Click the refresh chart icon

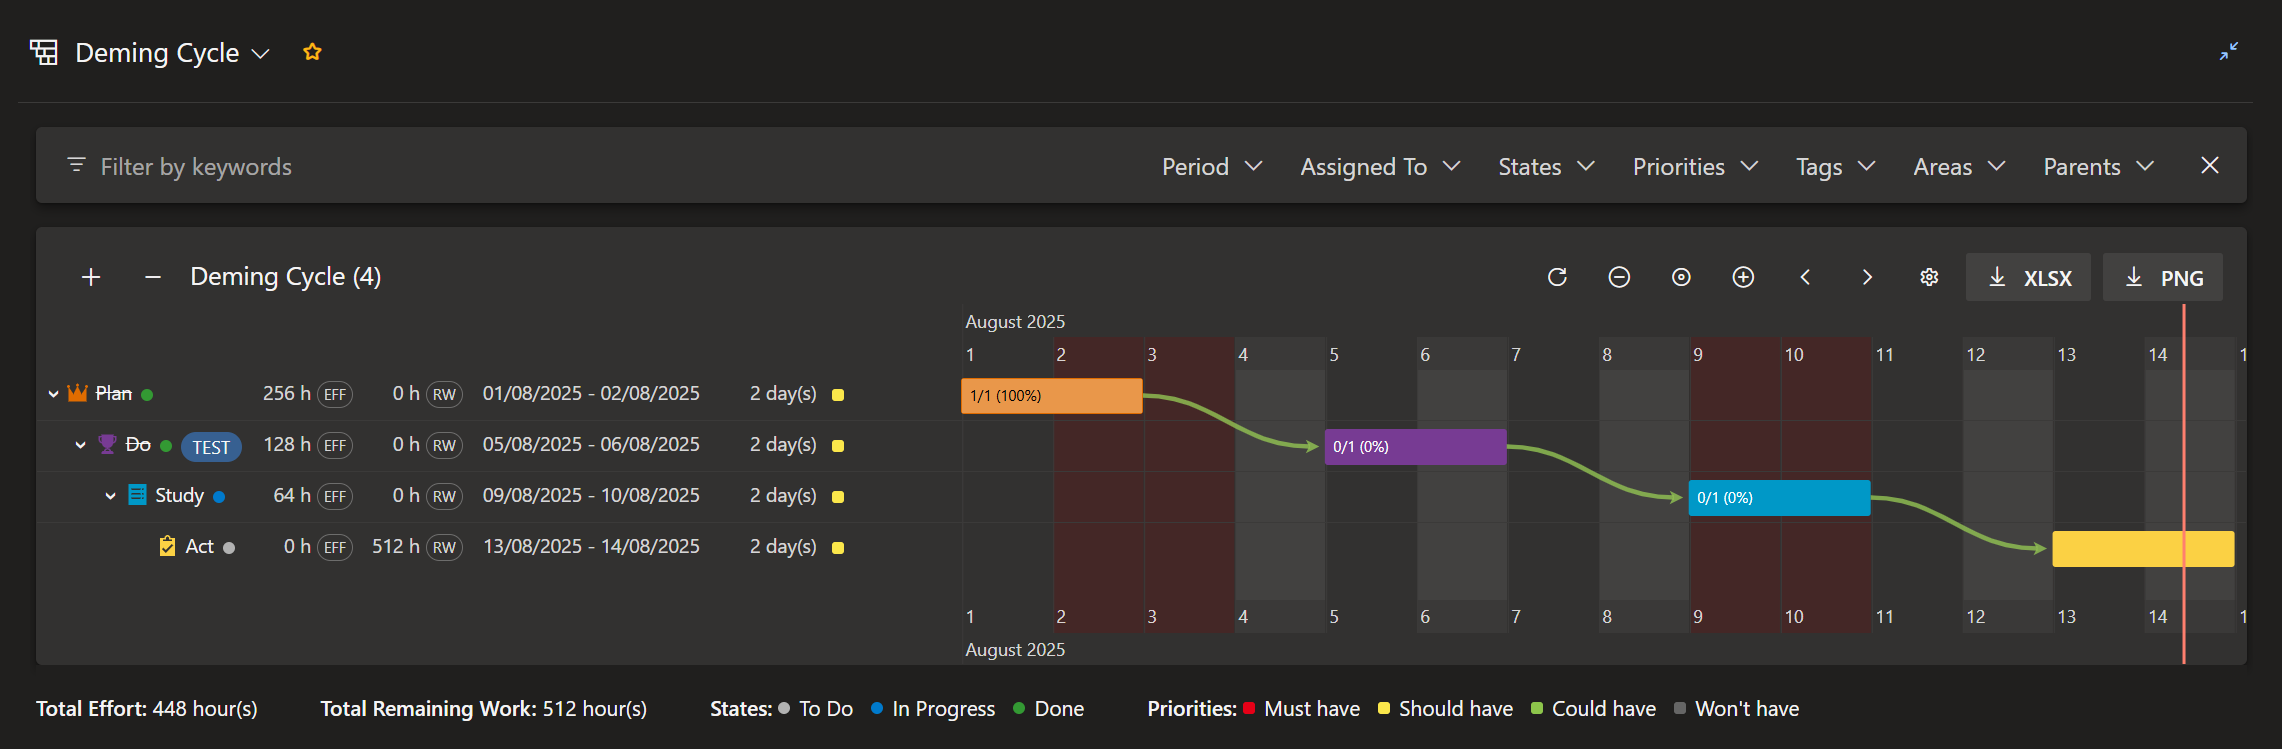(1557, 277)
